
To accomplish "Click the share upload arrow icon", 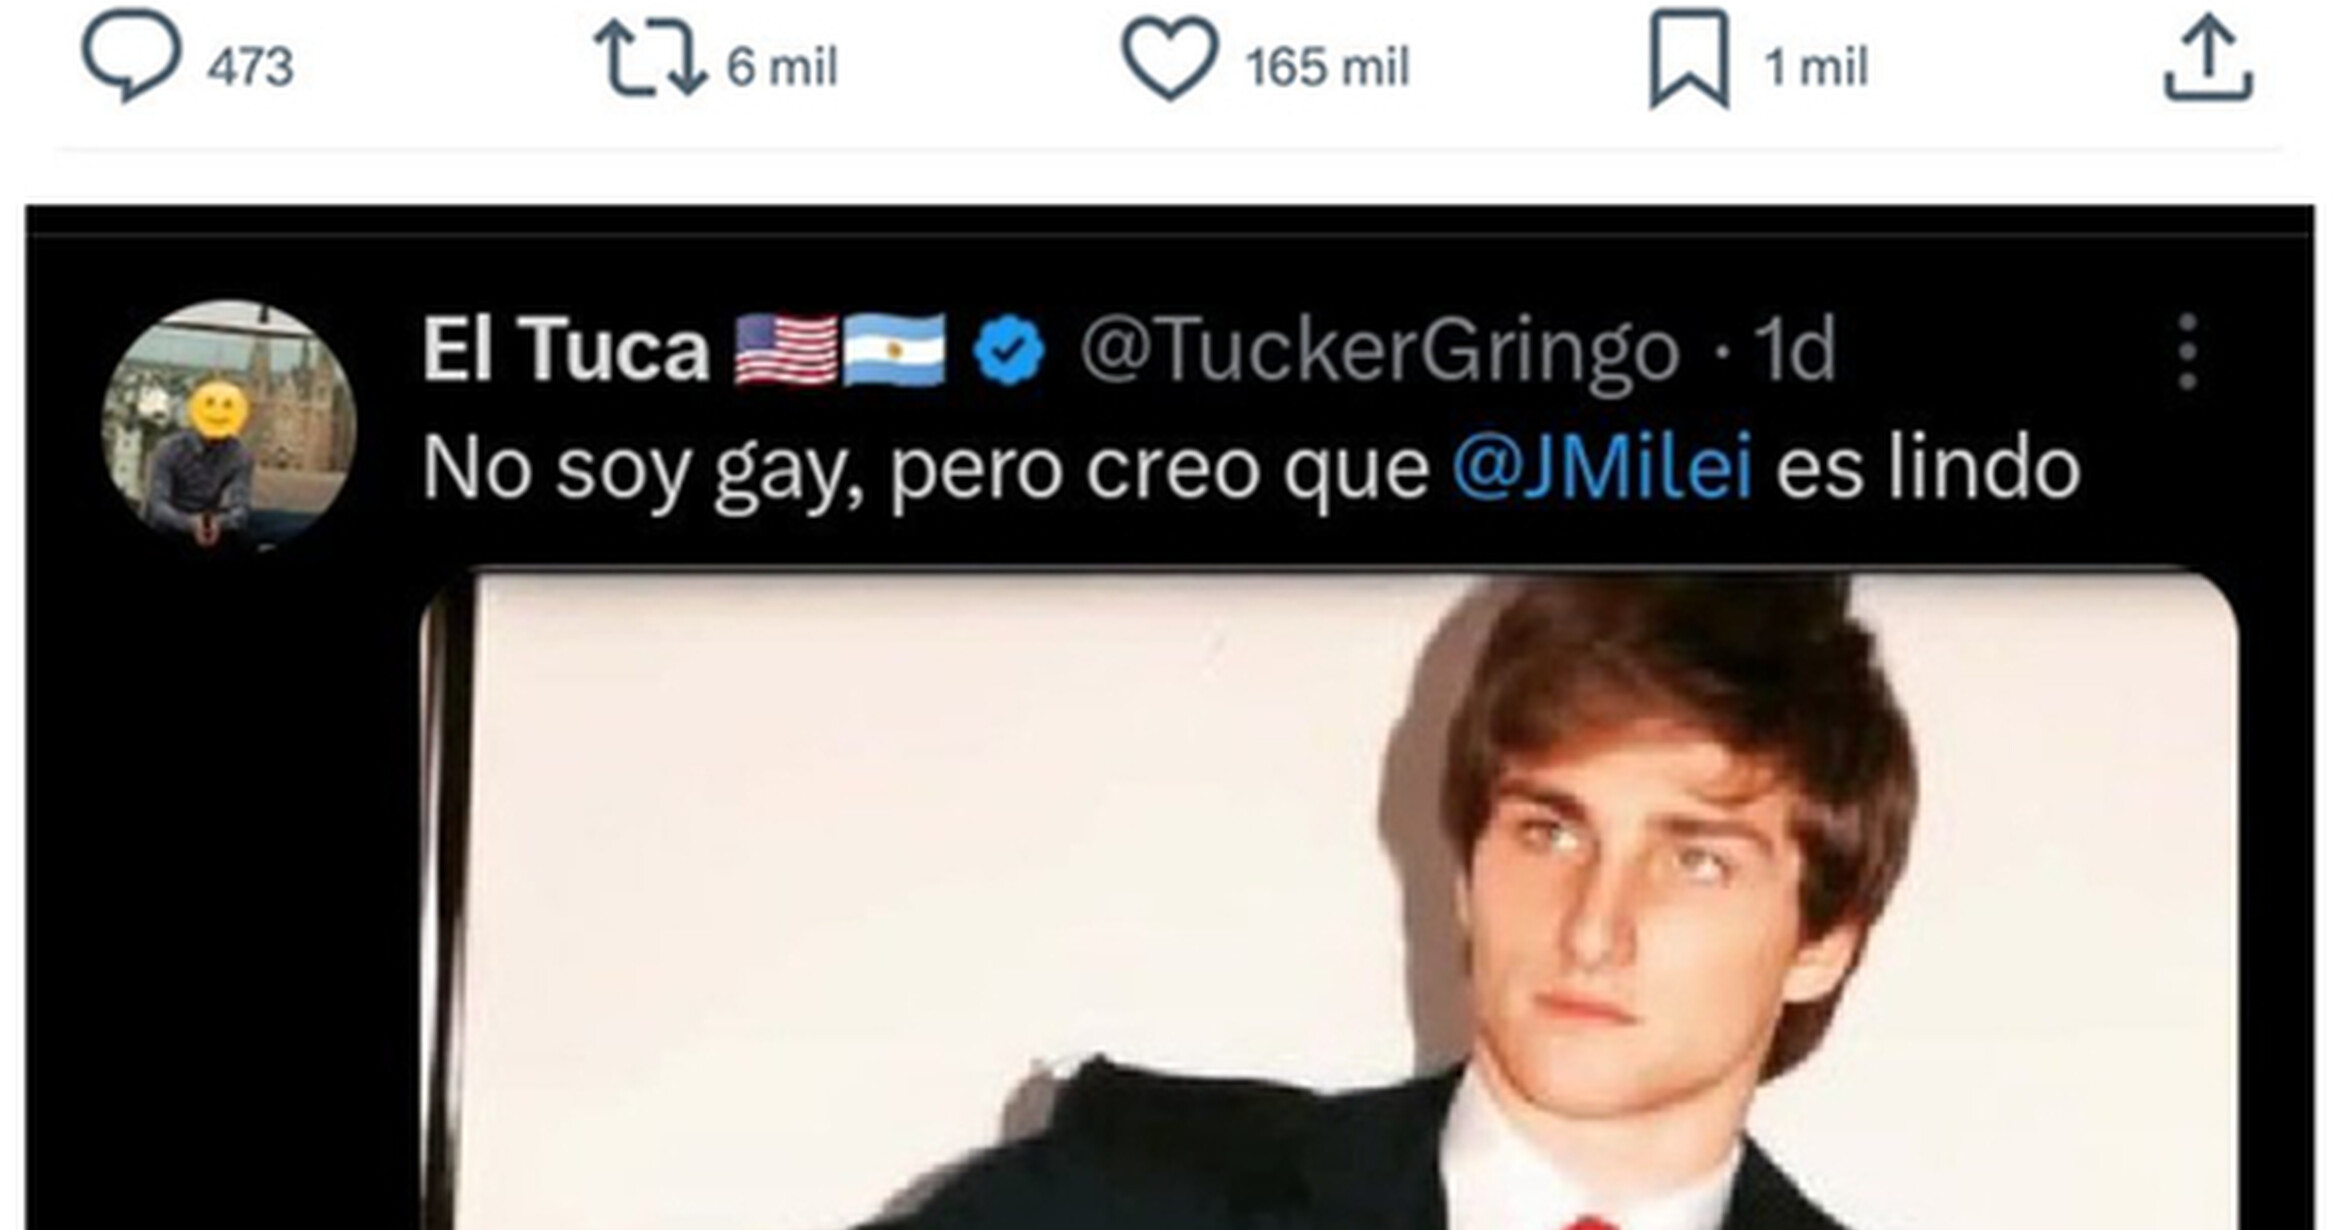I will 2209,62.
